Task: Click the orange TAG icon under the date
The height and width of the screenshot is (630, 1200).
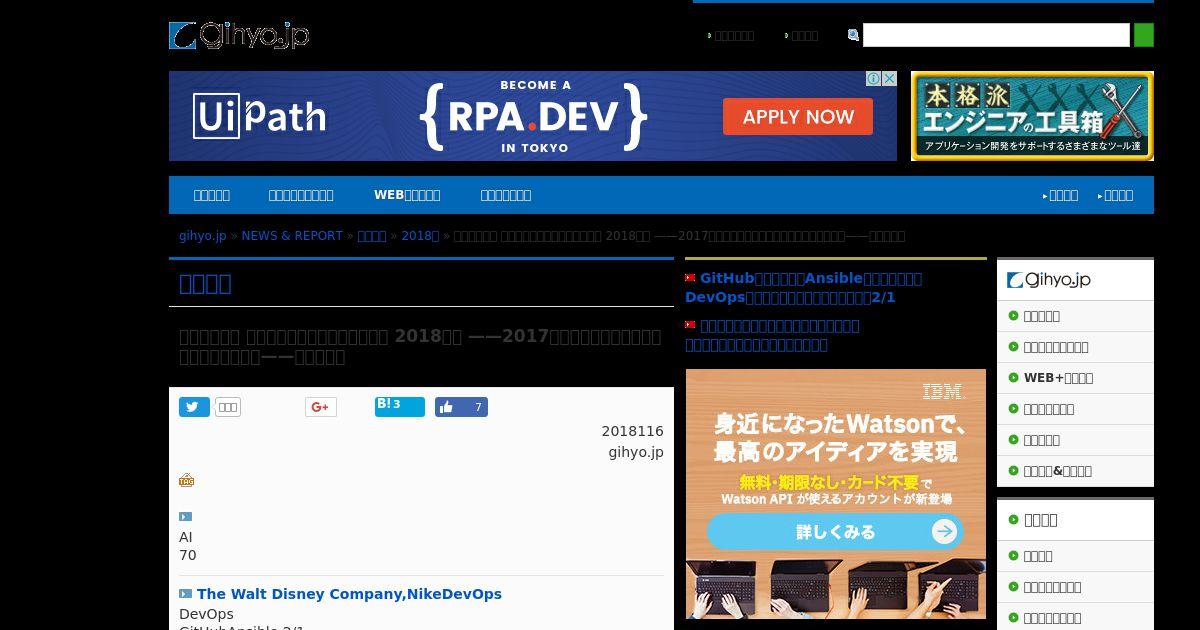Action: (186, 480)
